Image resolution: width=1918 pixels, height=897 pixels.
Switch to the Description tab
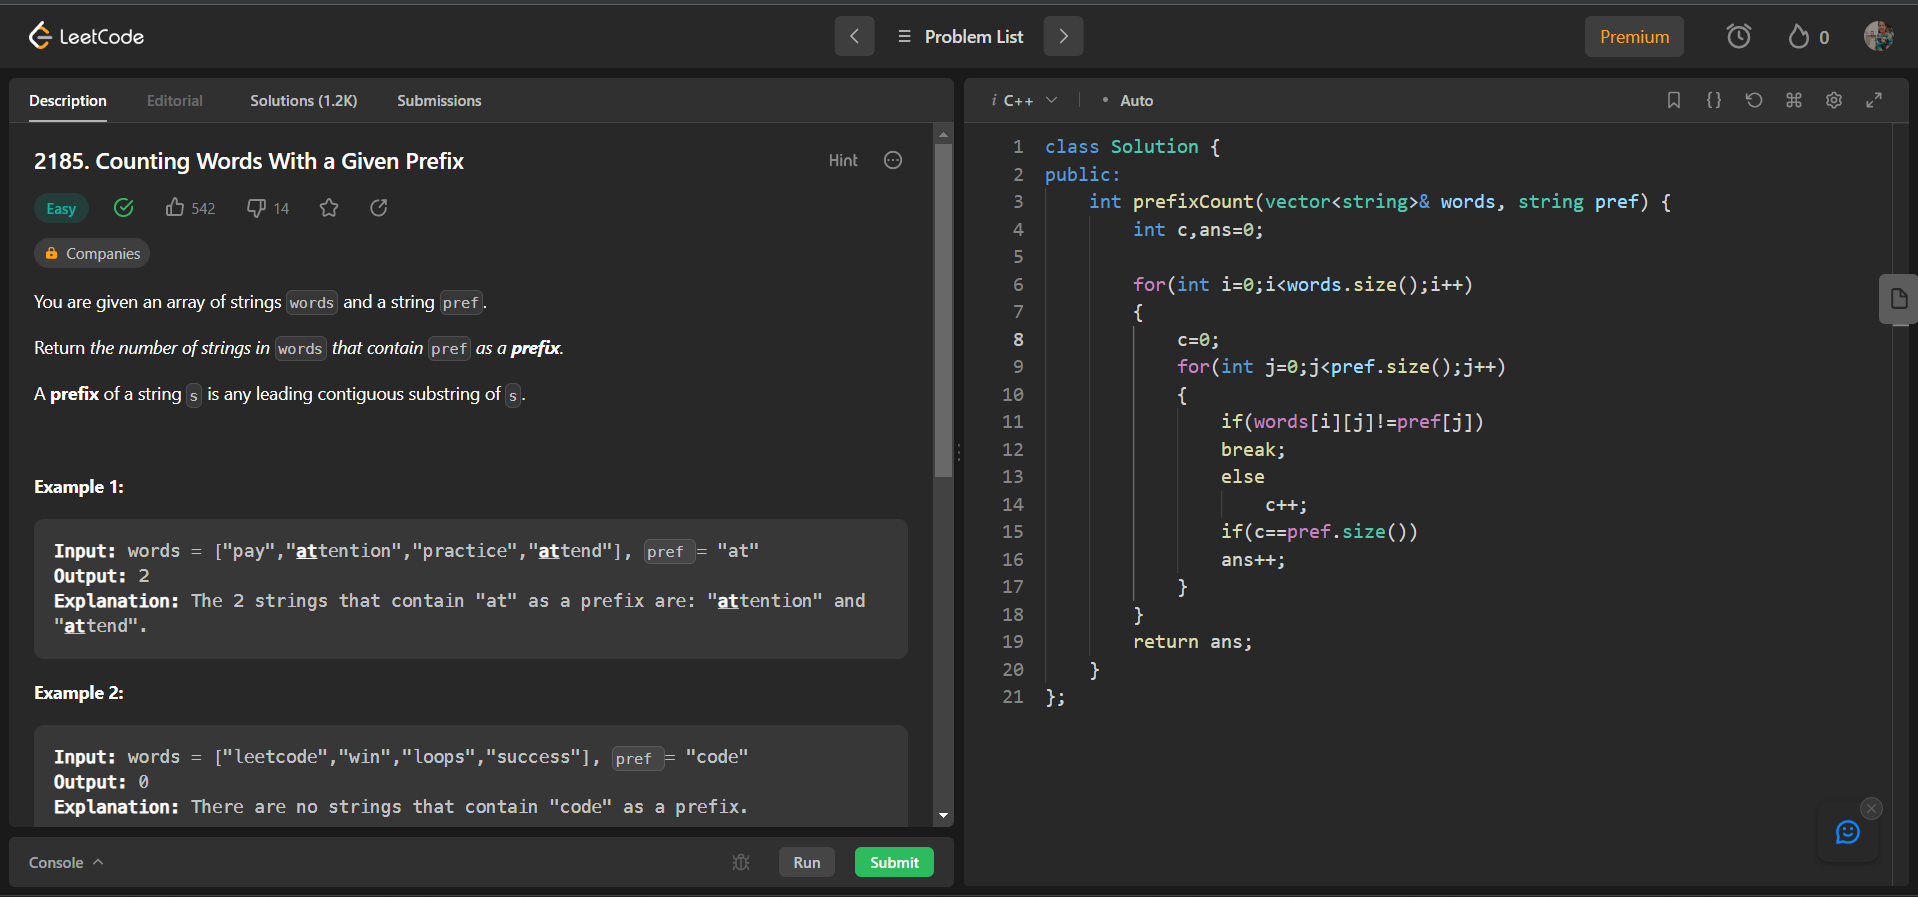click(68, 101)
